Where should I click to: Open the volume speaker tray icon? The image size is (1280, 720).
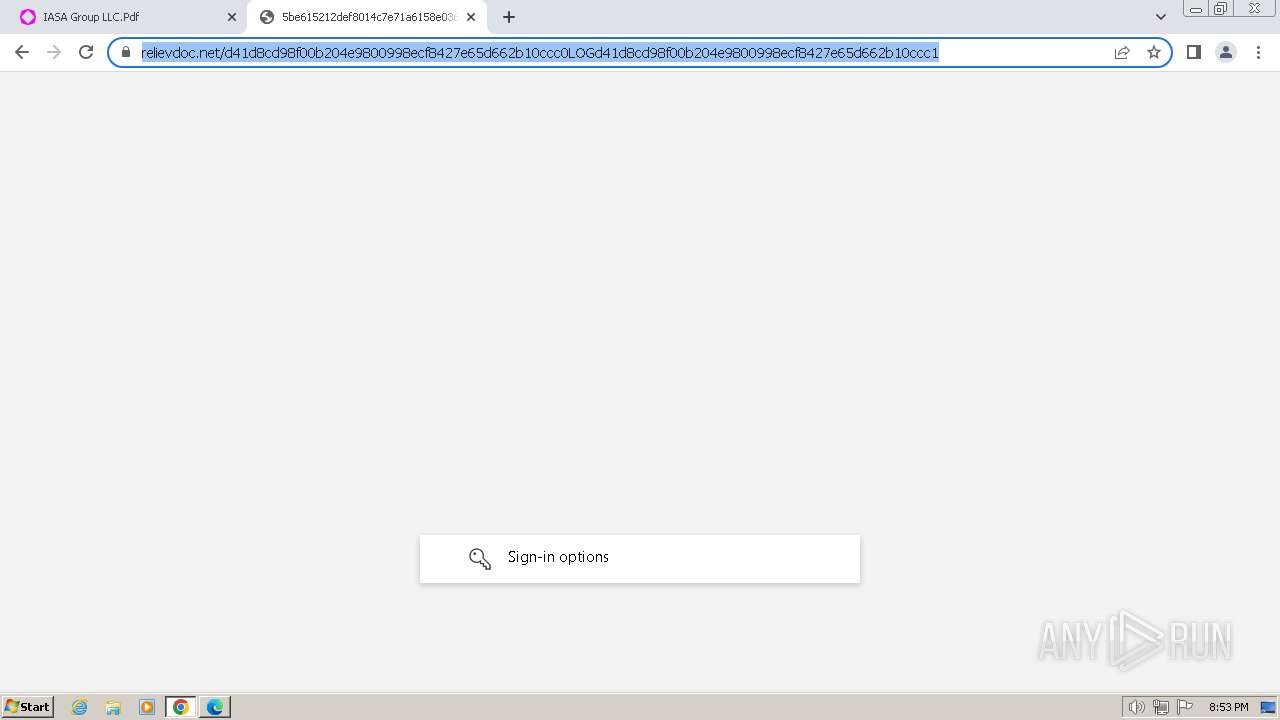(x=1136, y=707)
